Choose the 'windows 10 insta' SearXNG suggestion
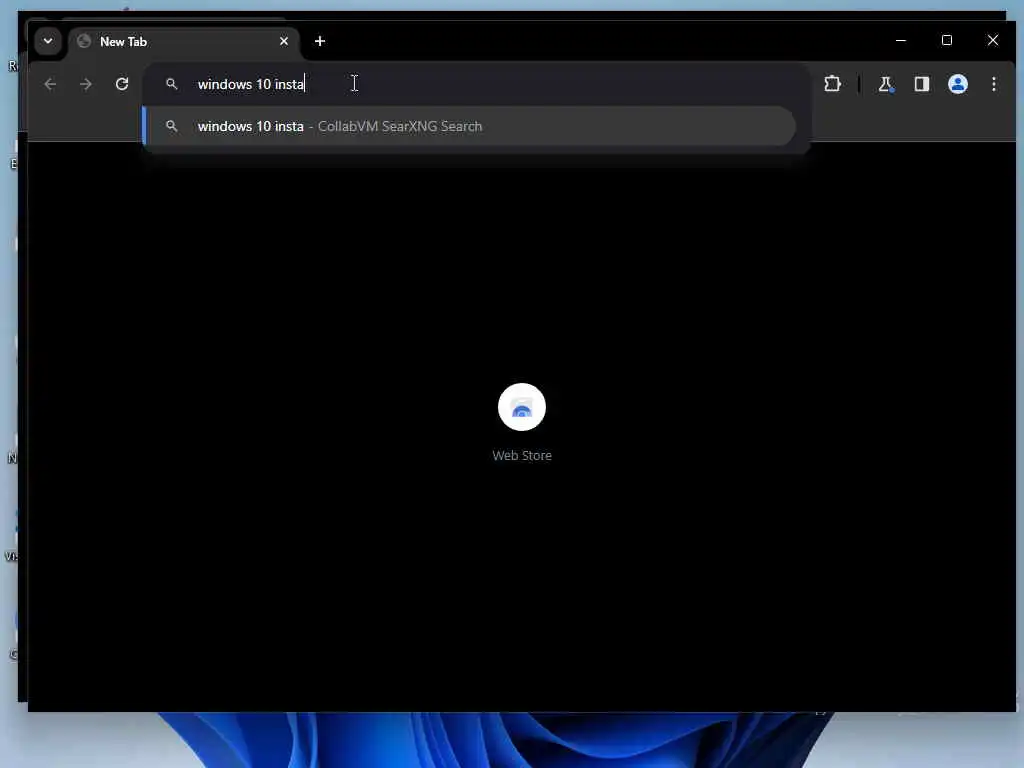This screenshot has width=1024, height=768. 469,126
